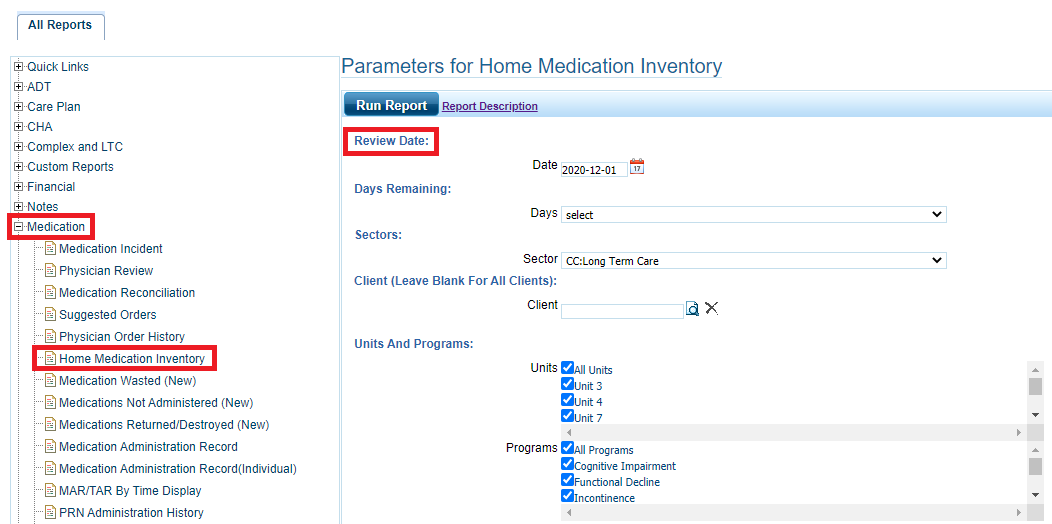Click into the Client text field
Image resolution: width=1052 pixels, height=524 pixels.
tap(622, 311)
